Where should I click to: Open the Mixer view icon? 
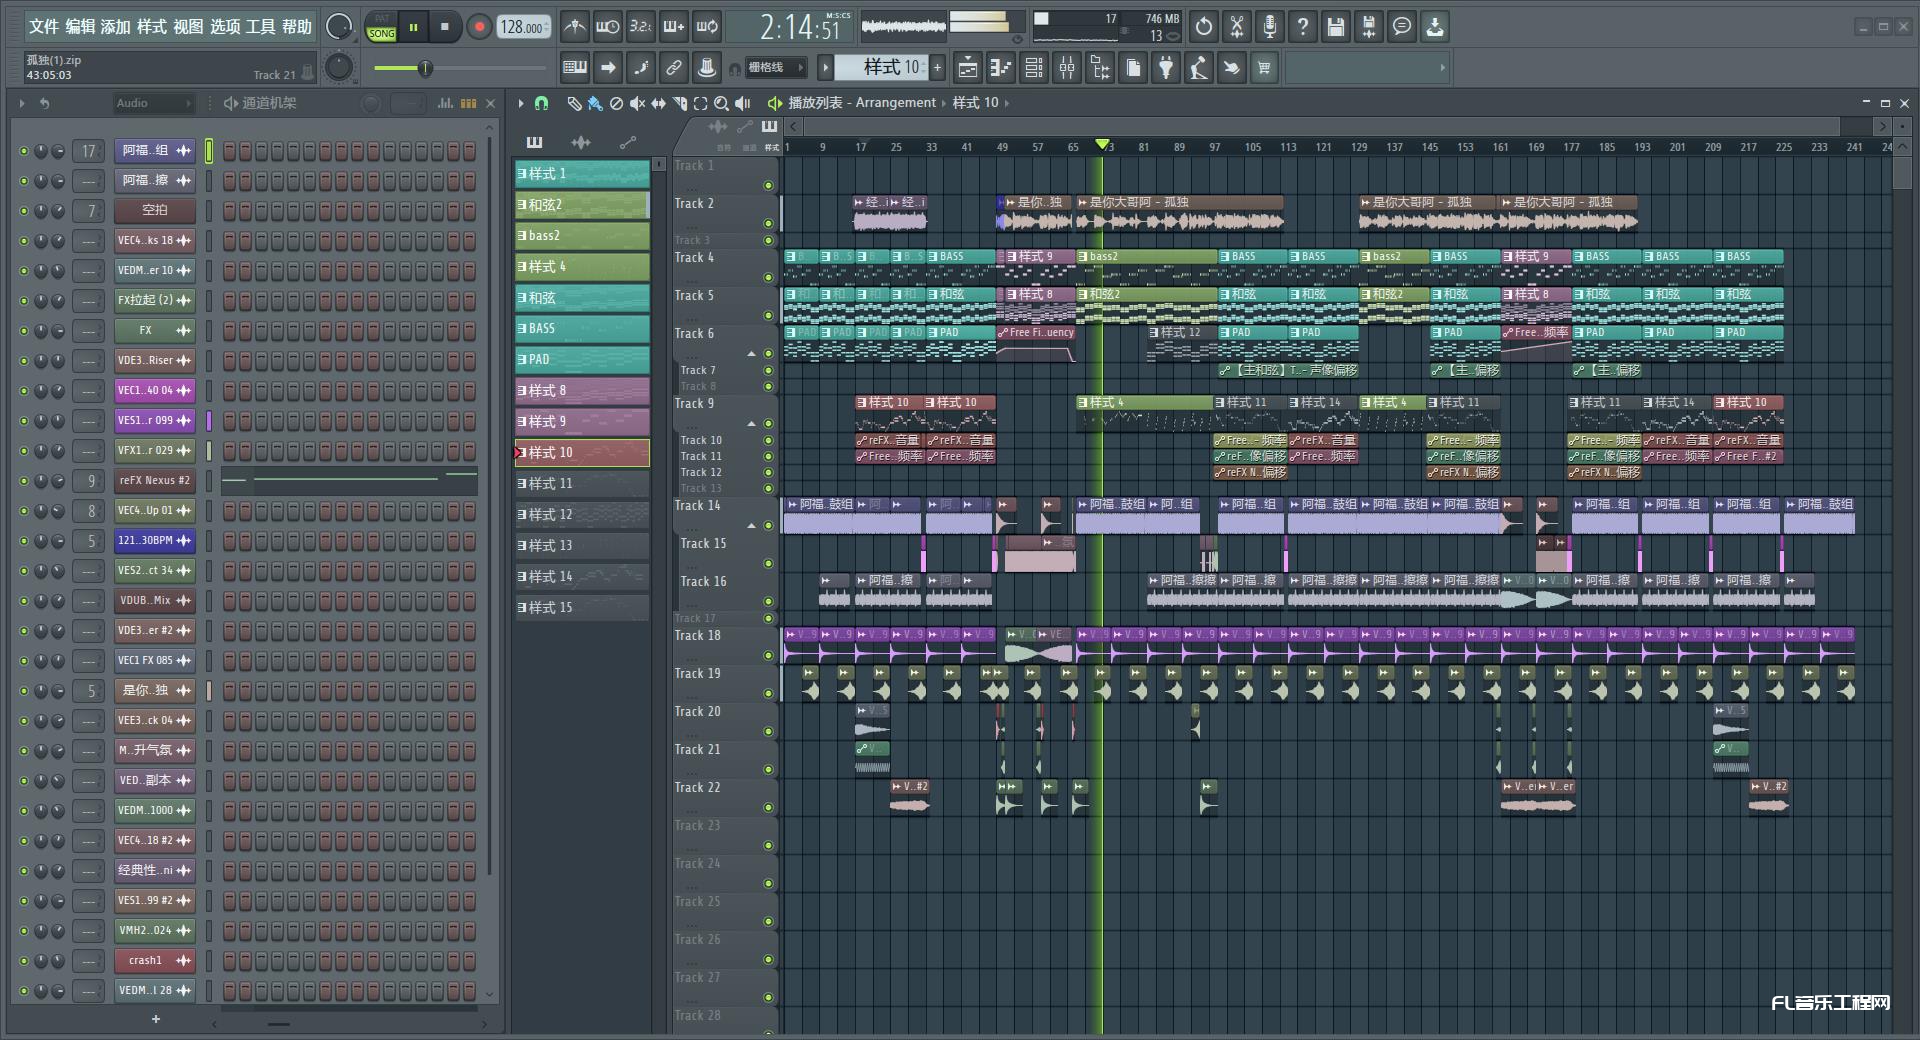point(1067,68)
